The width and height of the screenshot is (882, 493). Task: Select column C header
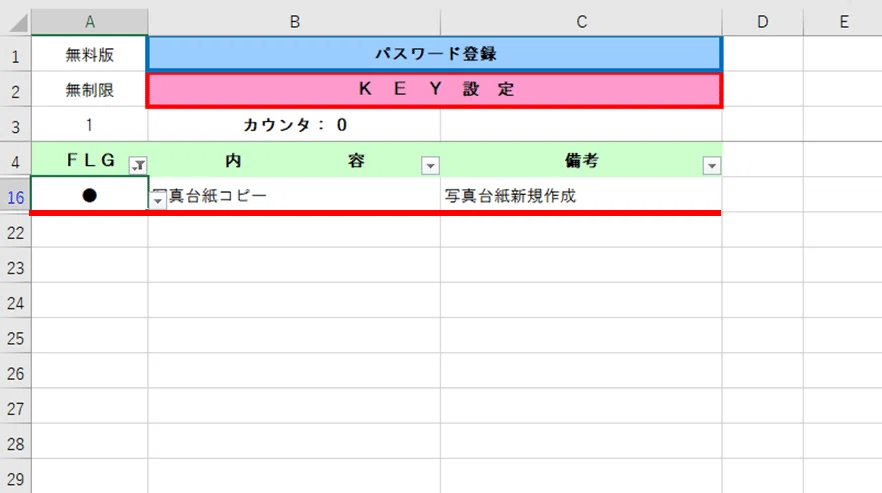[581, 22]
